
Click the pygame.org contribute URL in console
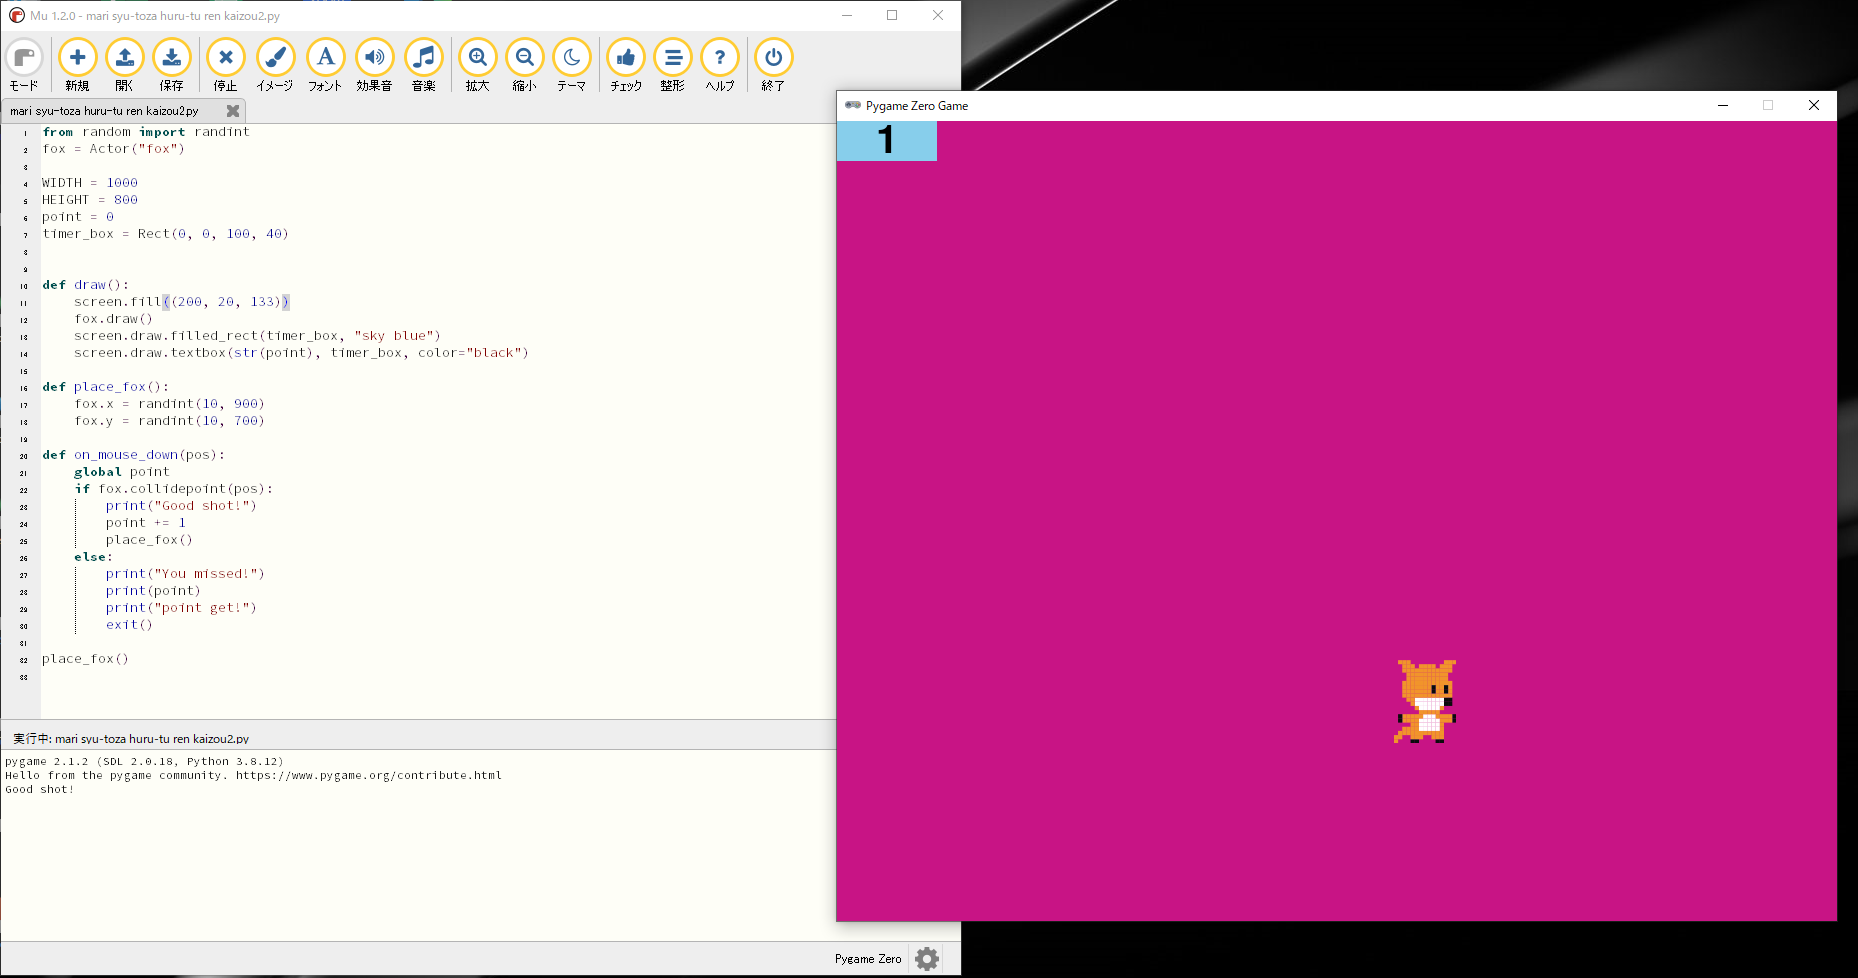(x=369, y=775)
